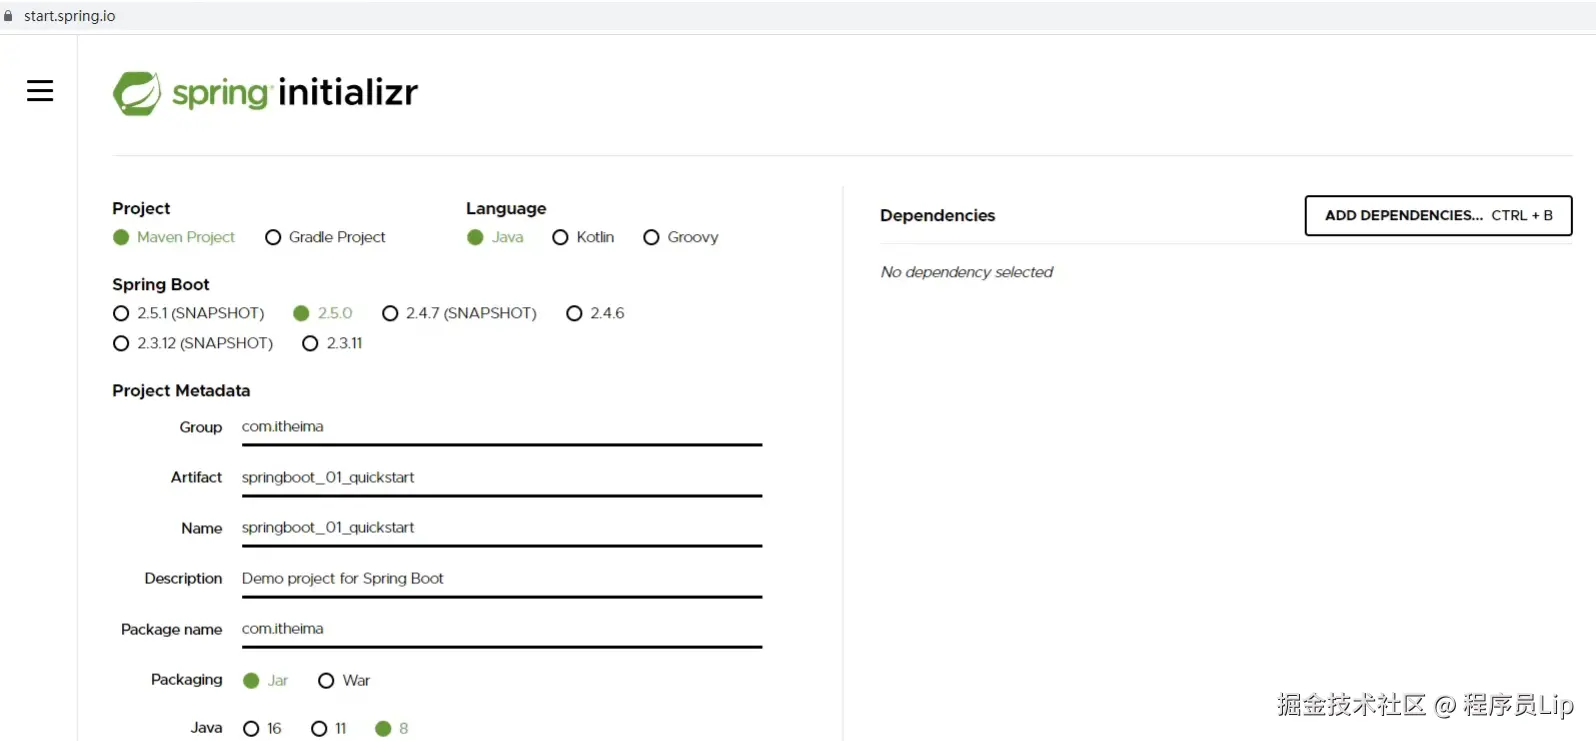Select Spring Boot 2.5.1 (SNAPSHOT)

click(x=189, y=313)
